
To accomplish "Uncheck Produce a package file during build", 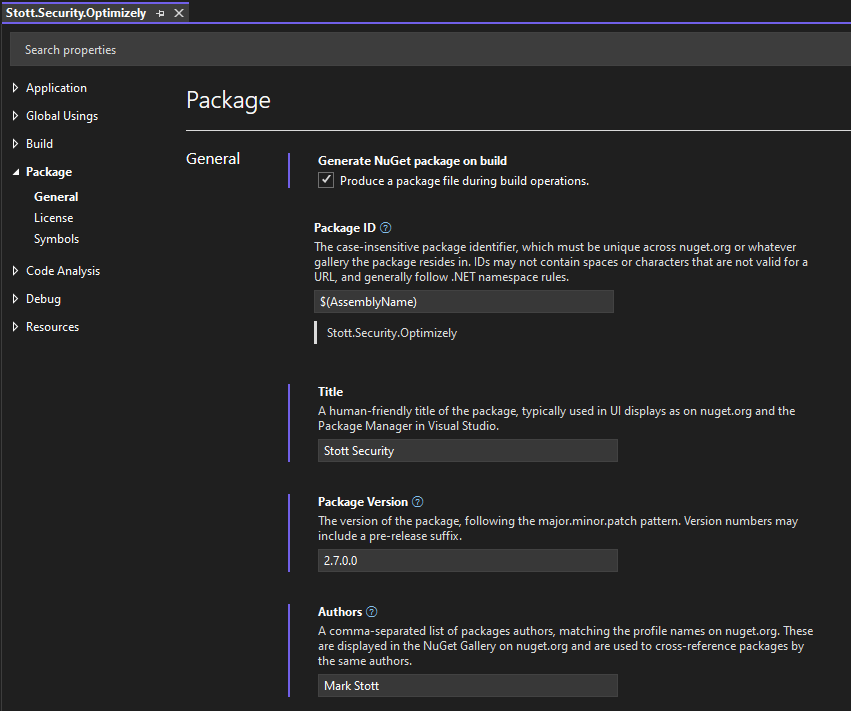I will (x=325, y=181).
